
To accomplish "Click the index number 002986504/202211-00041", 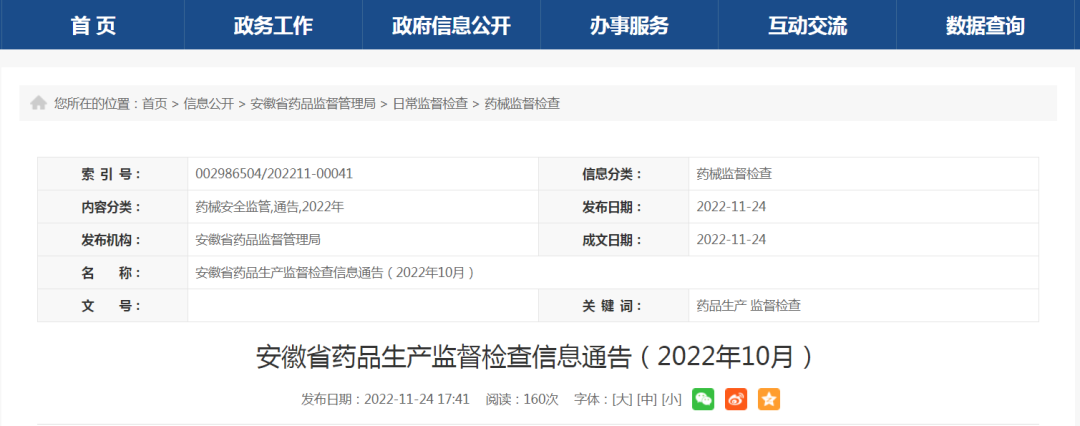I will pos(274,174).
